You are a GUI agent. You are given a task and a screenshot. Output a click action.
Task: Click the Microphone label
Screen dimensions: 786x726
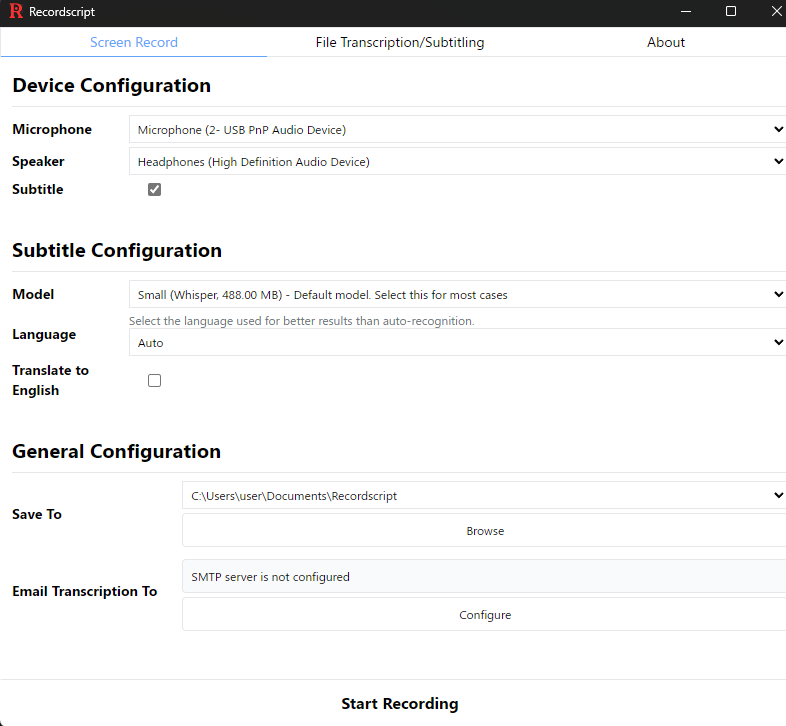(52, 129)
